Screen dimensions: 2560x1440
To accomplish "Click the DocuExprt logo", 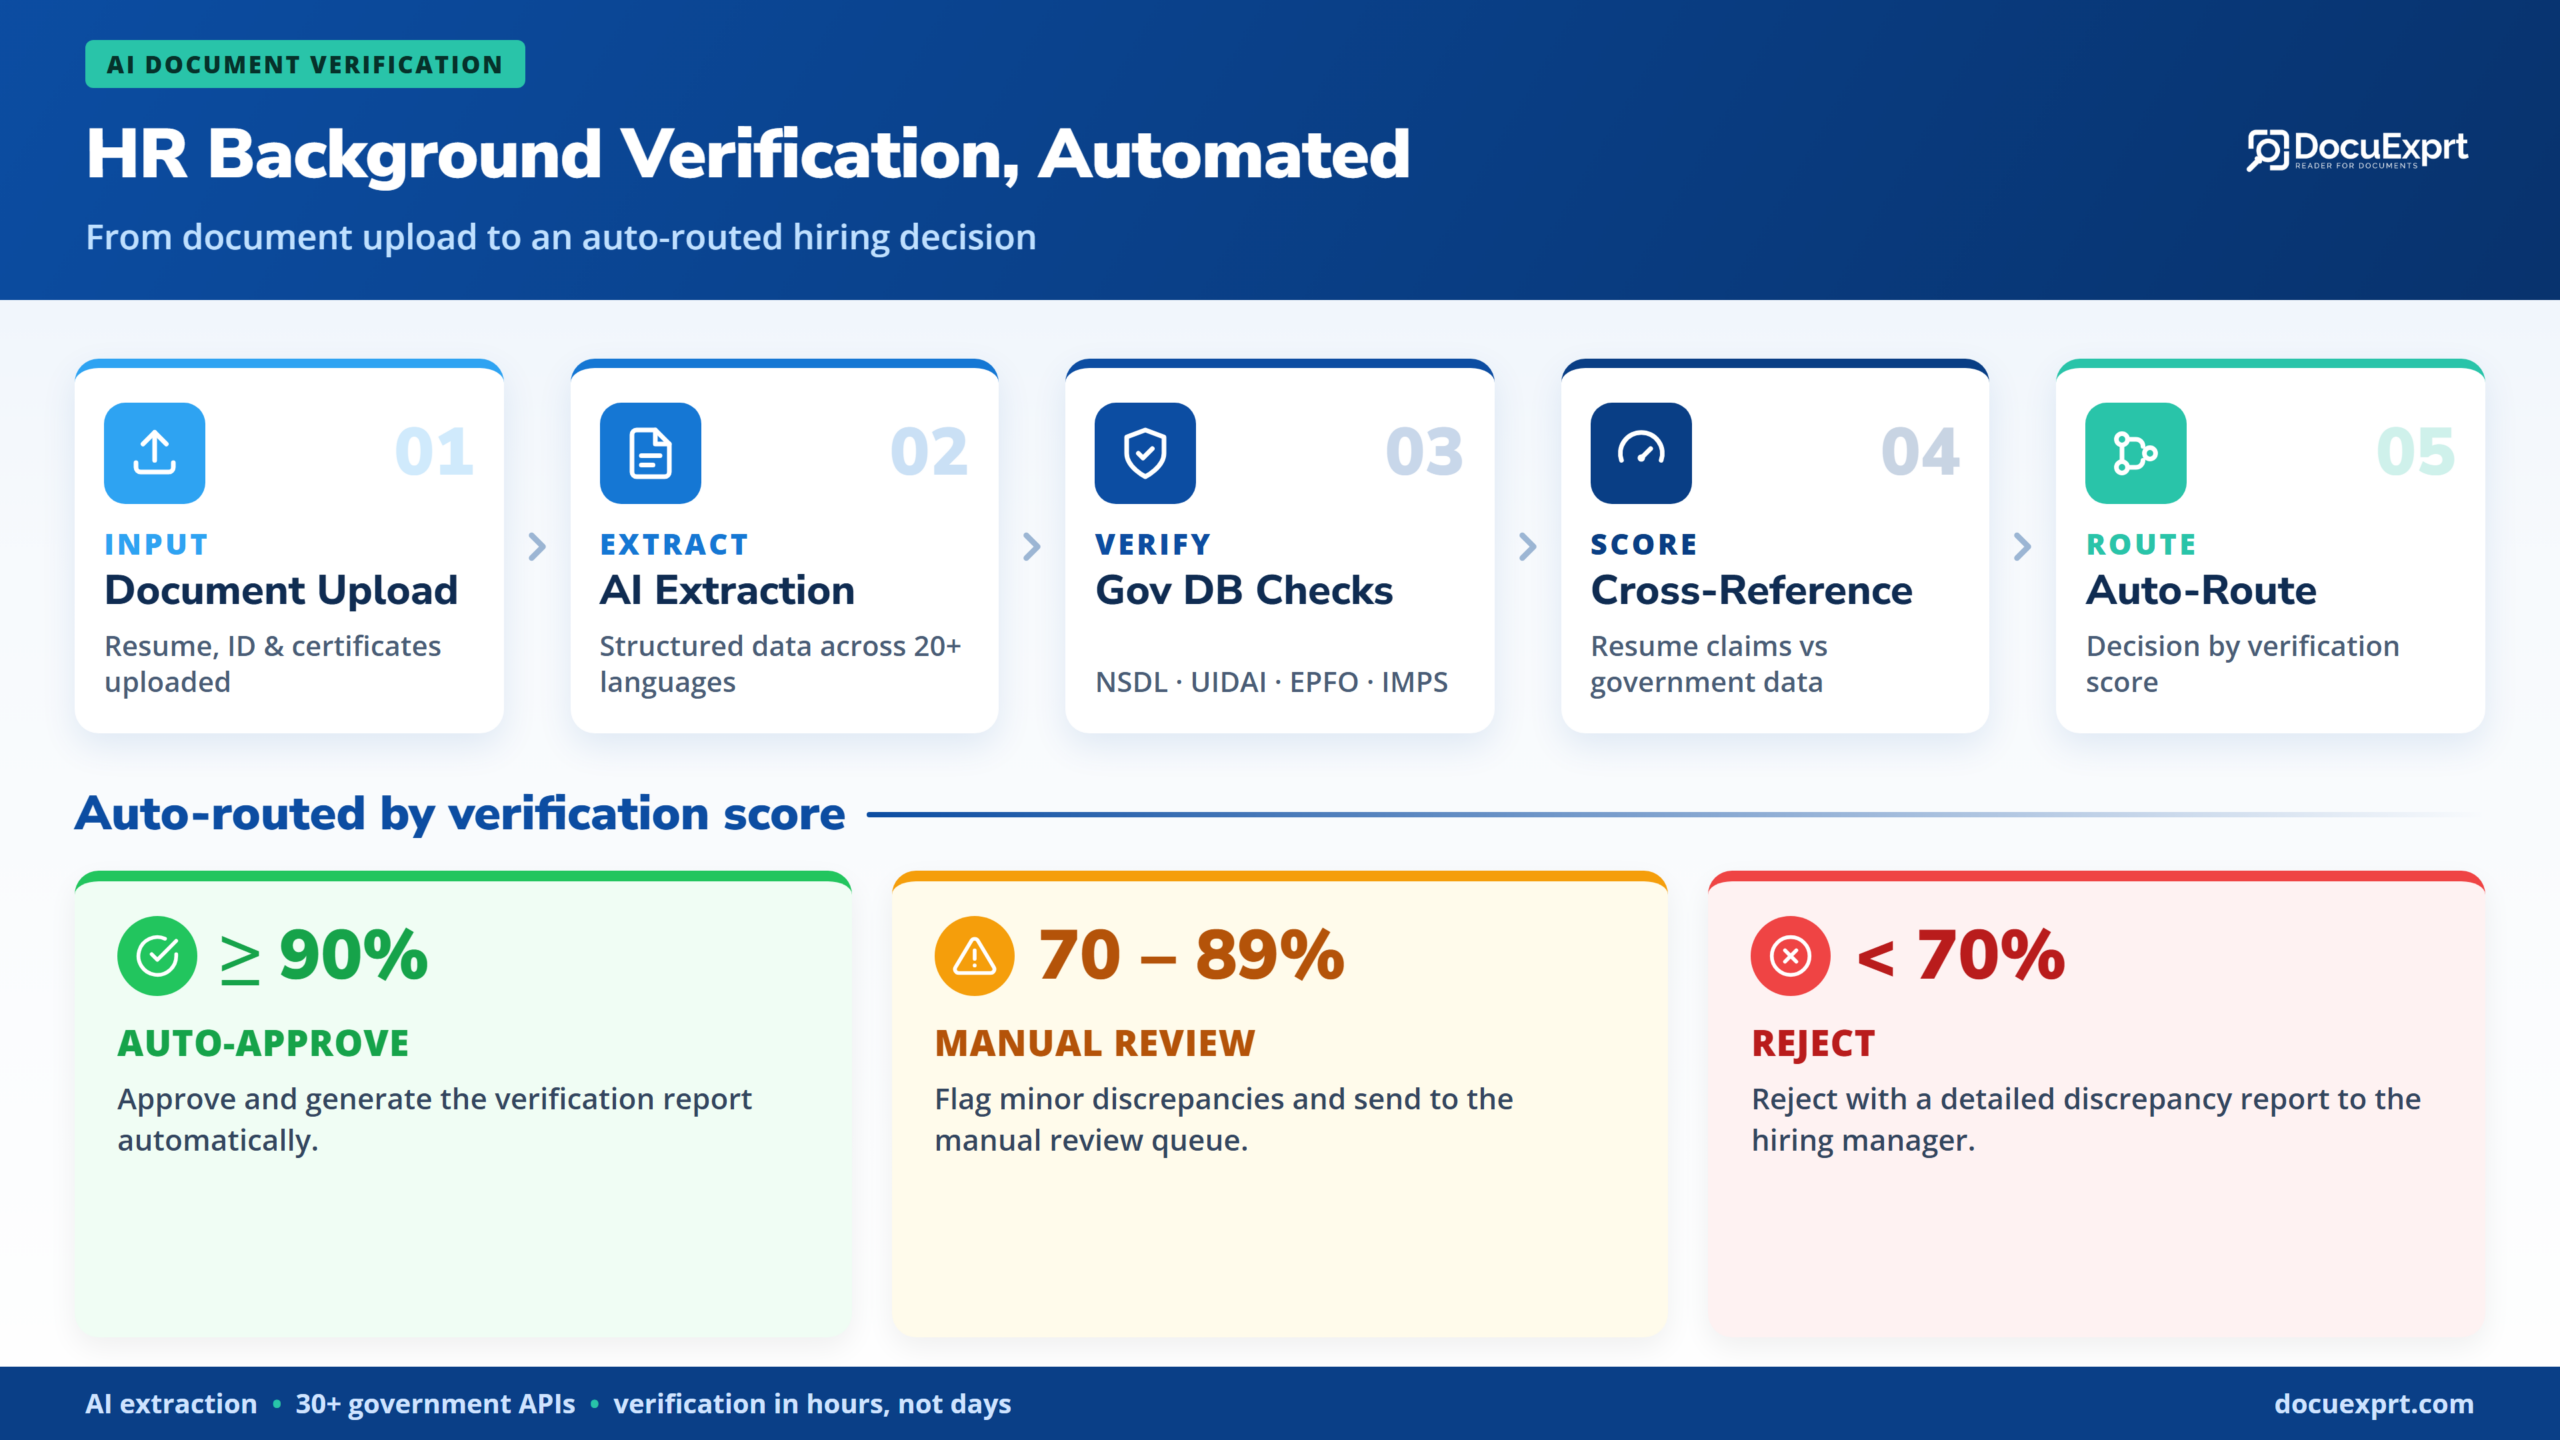I will click(x=2357, y=151).
